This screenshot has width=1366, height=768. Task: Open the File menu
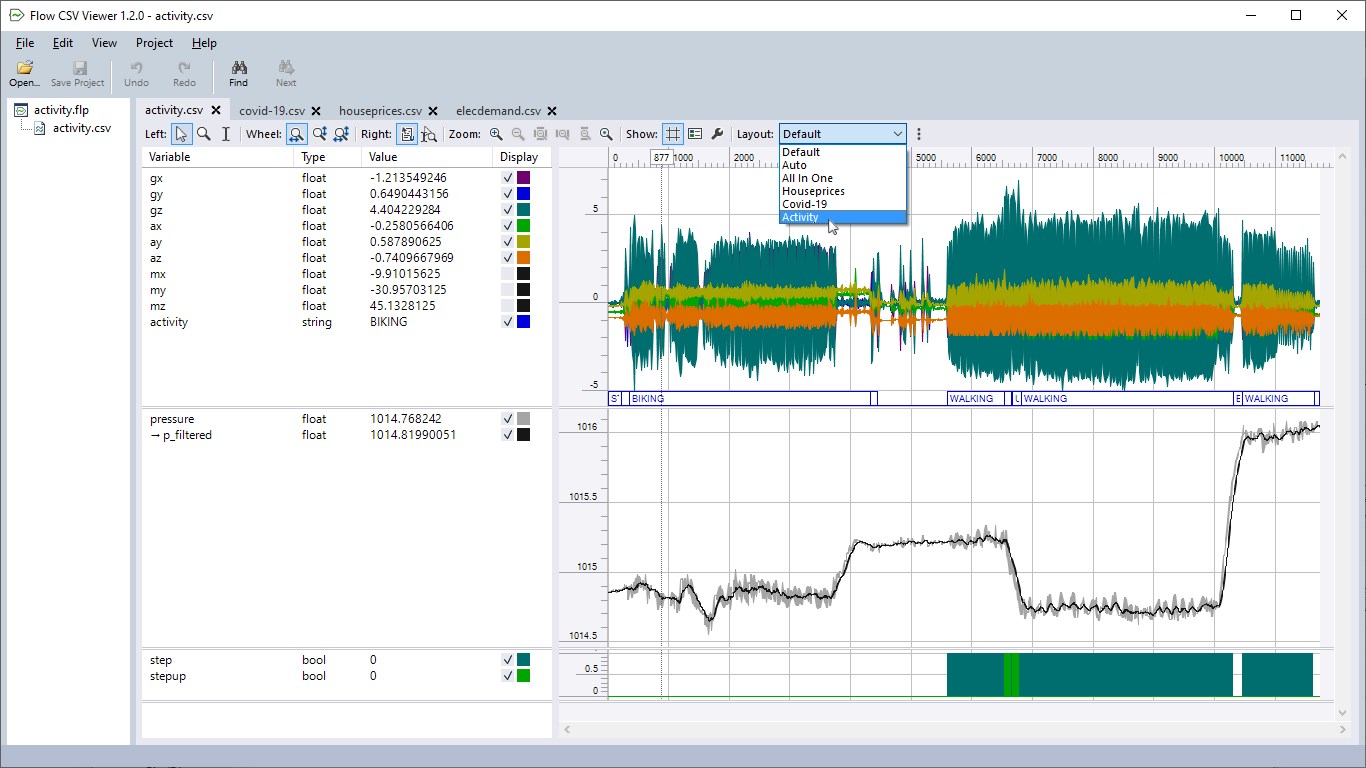coord(25,43)
